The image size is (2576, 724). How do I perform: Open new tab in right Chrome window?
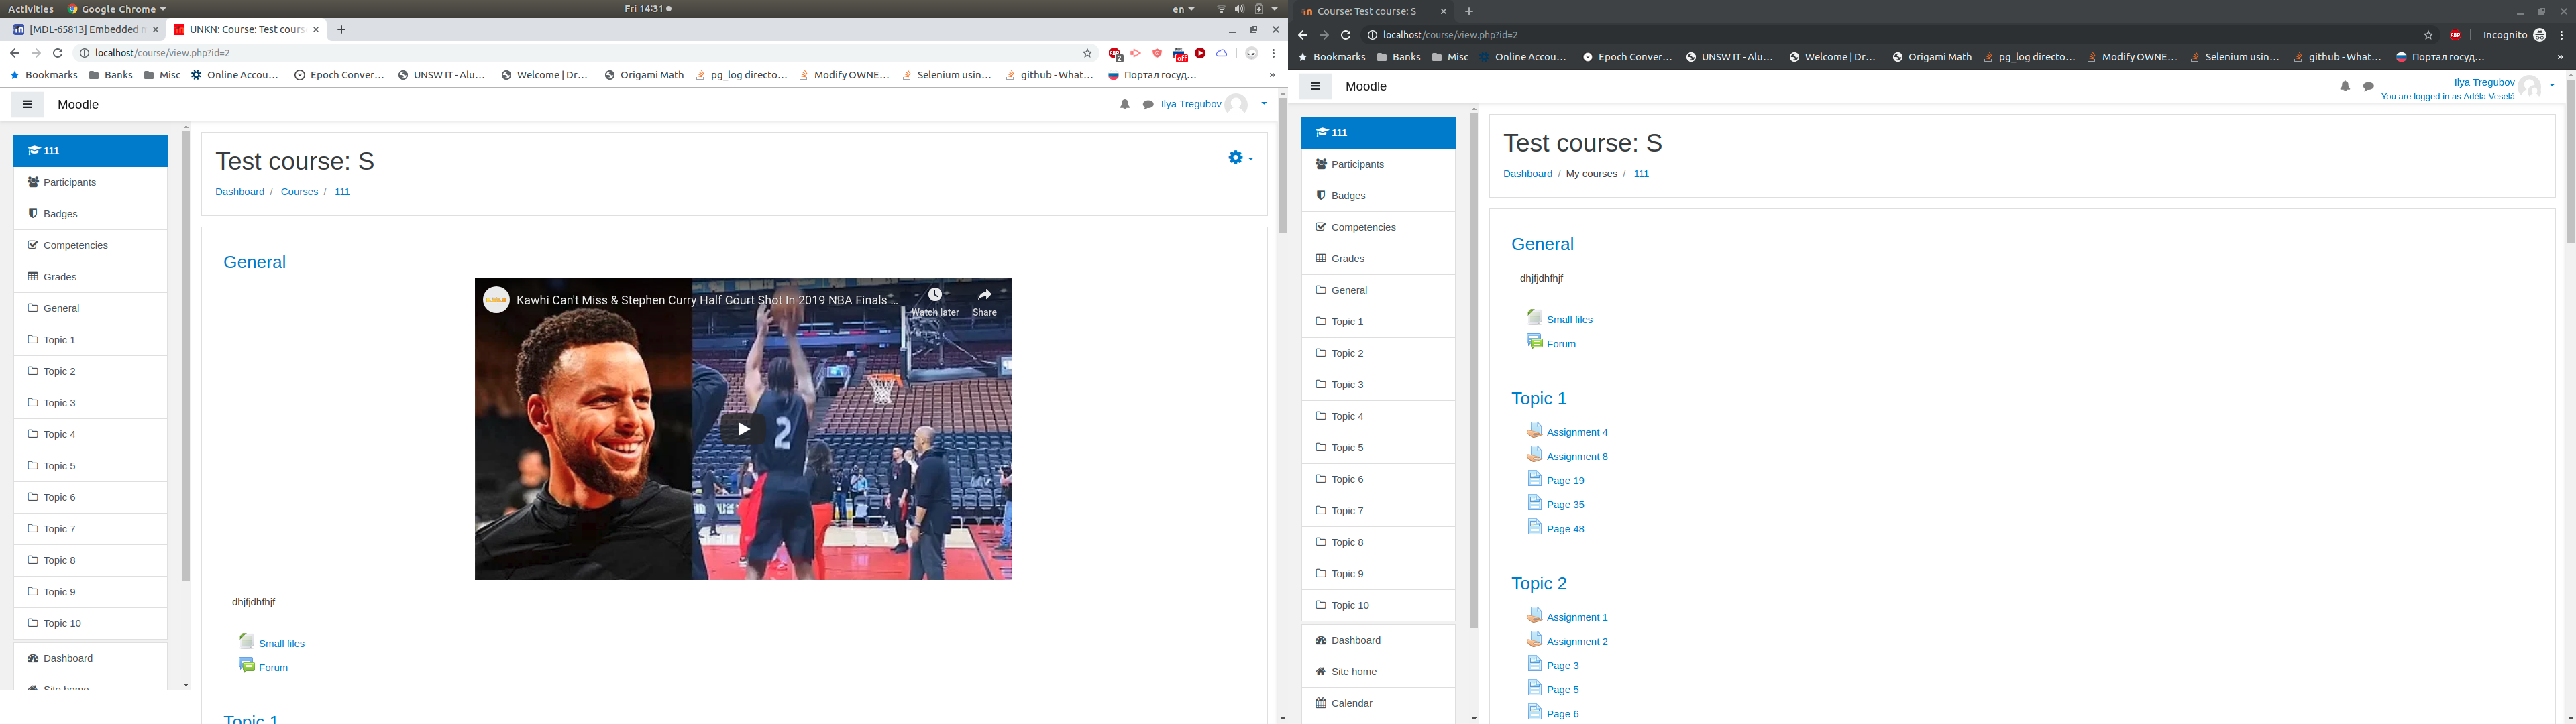(1469, 12)
